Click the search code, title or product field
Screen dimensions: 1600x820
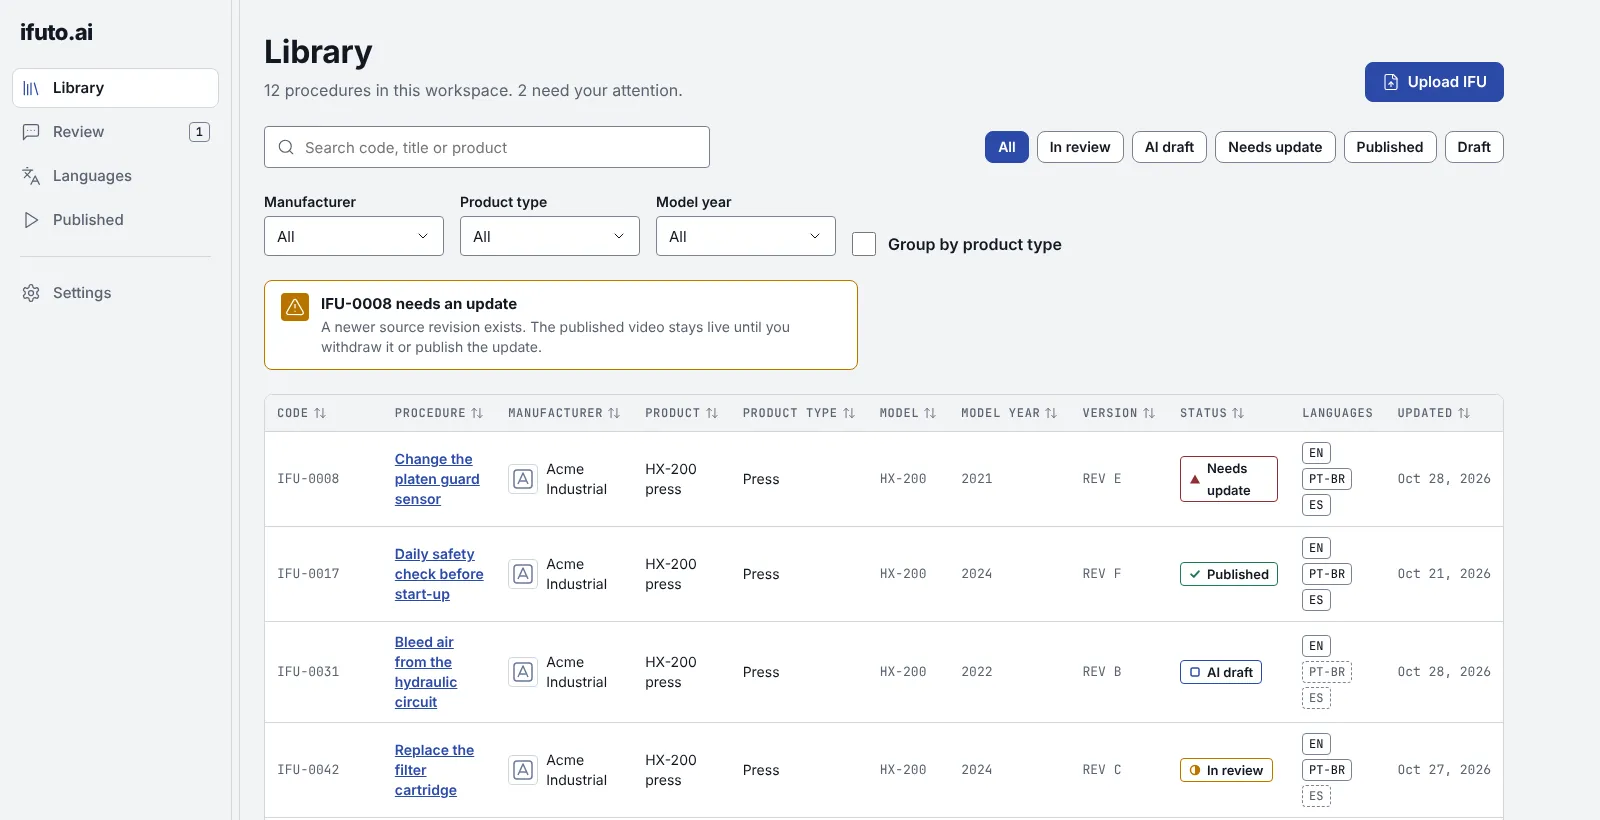coord(487,147)
